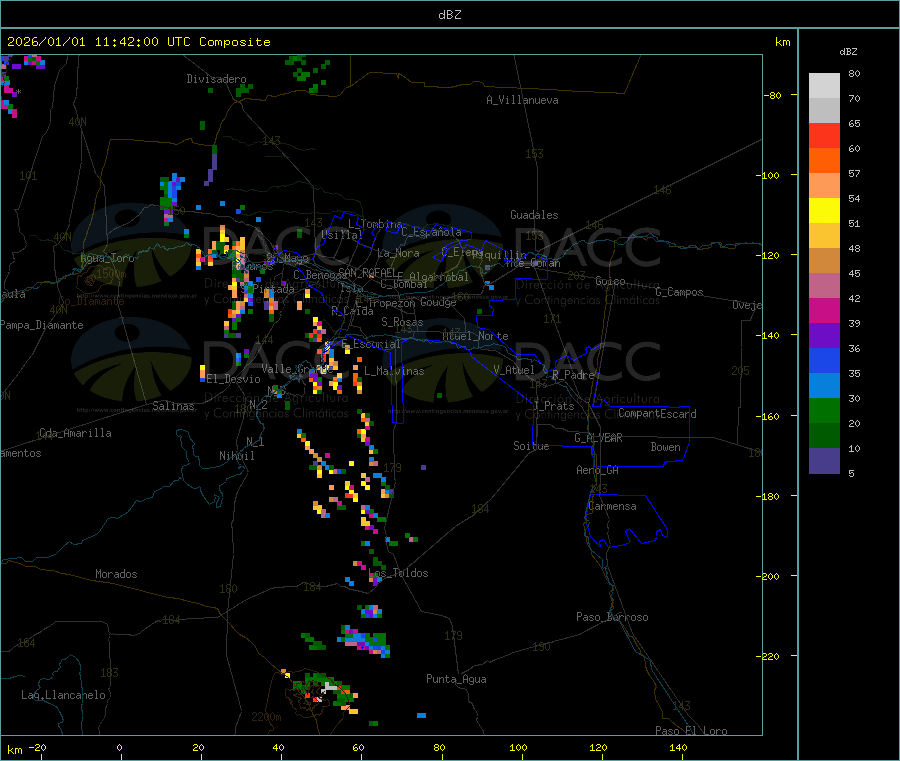The height and width of the screenshot is (761, 900).
Task: Click the 0 tick on the bottom km axis
Action: 119,747
